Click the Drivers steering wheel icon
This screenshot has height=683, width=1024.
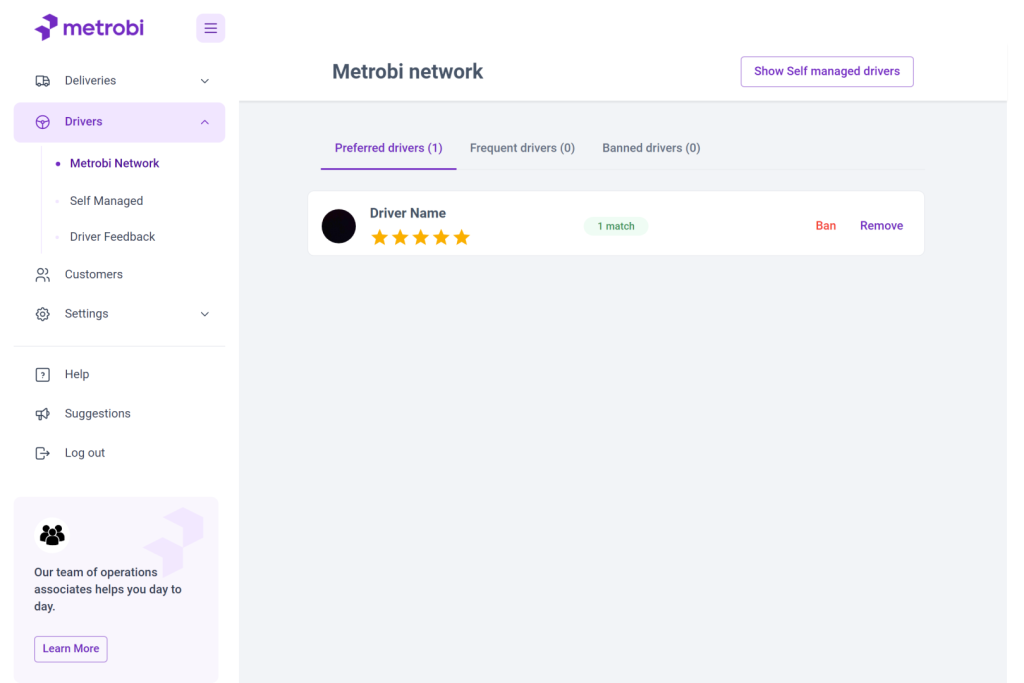[43, 122]
